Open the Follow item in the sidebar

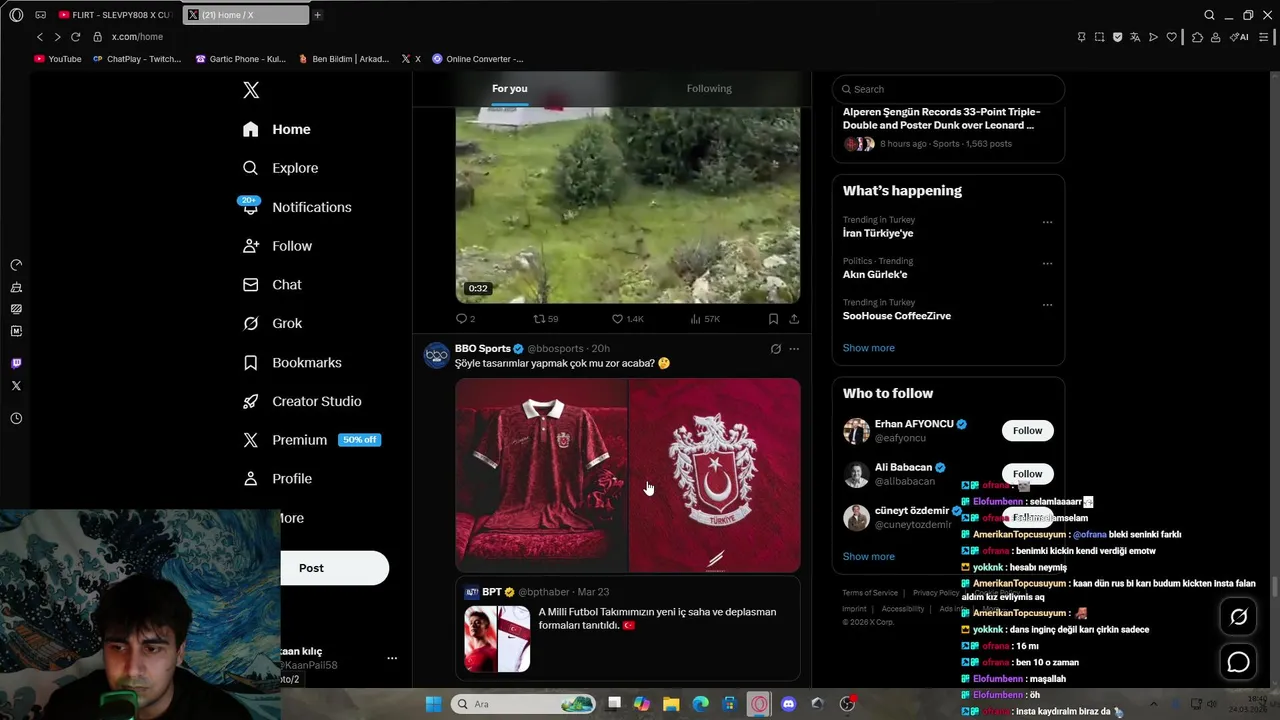(x=278, y=246)
